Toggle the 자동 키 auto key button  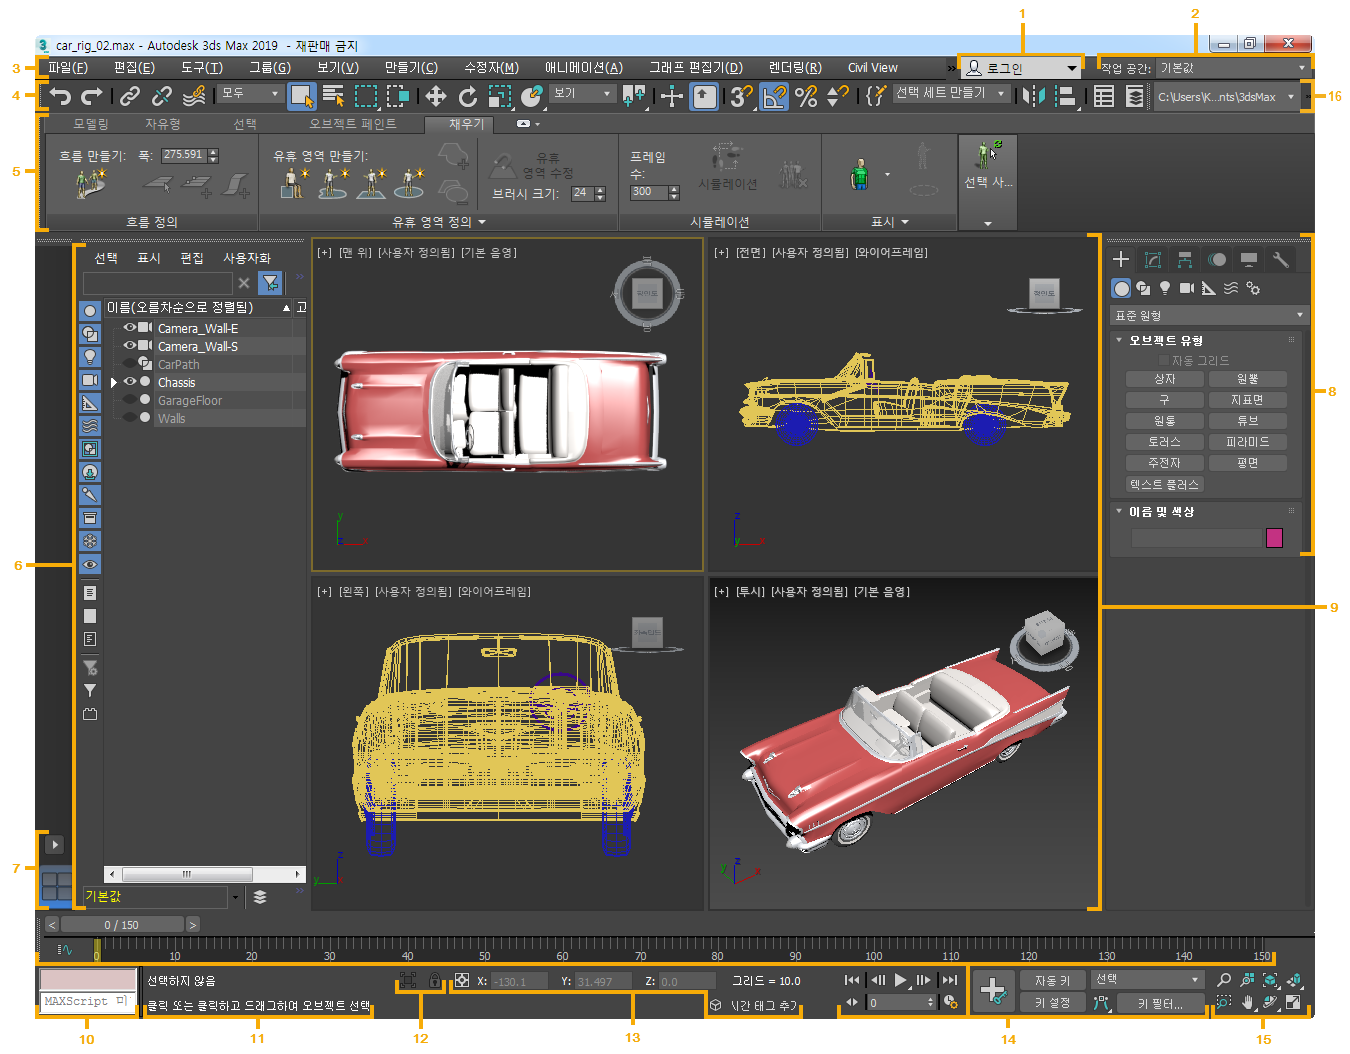click(x=1052, y=981)
